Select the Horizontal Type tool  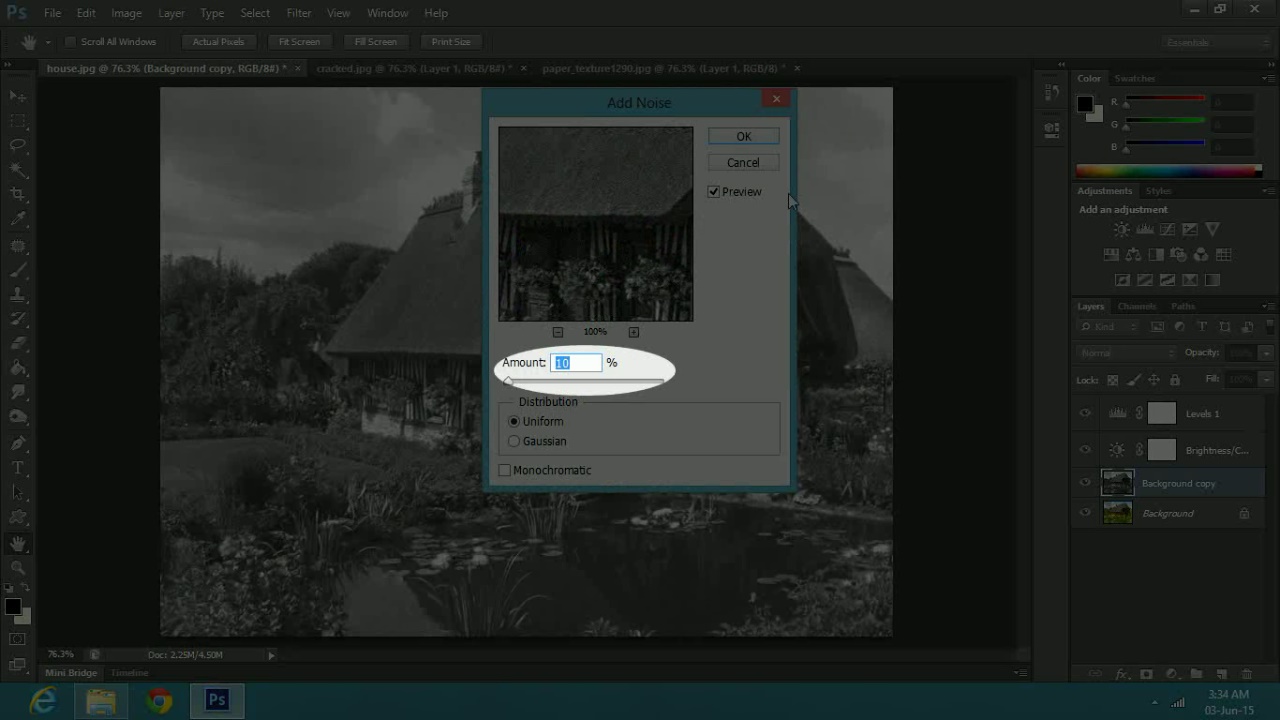(x=18, y=467)
